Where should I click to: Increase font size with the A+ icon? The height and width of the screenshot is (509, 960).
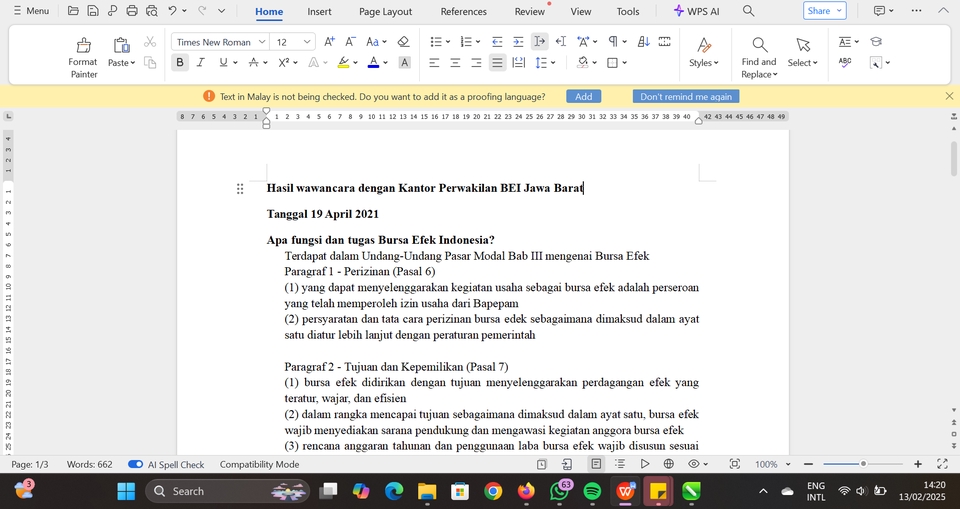[329, 42]
